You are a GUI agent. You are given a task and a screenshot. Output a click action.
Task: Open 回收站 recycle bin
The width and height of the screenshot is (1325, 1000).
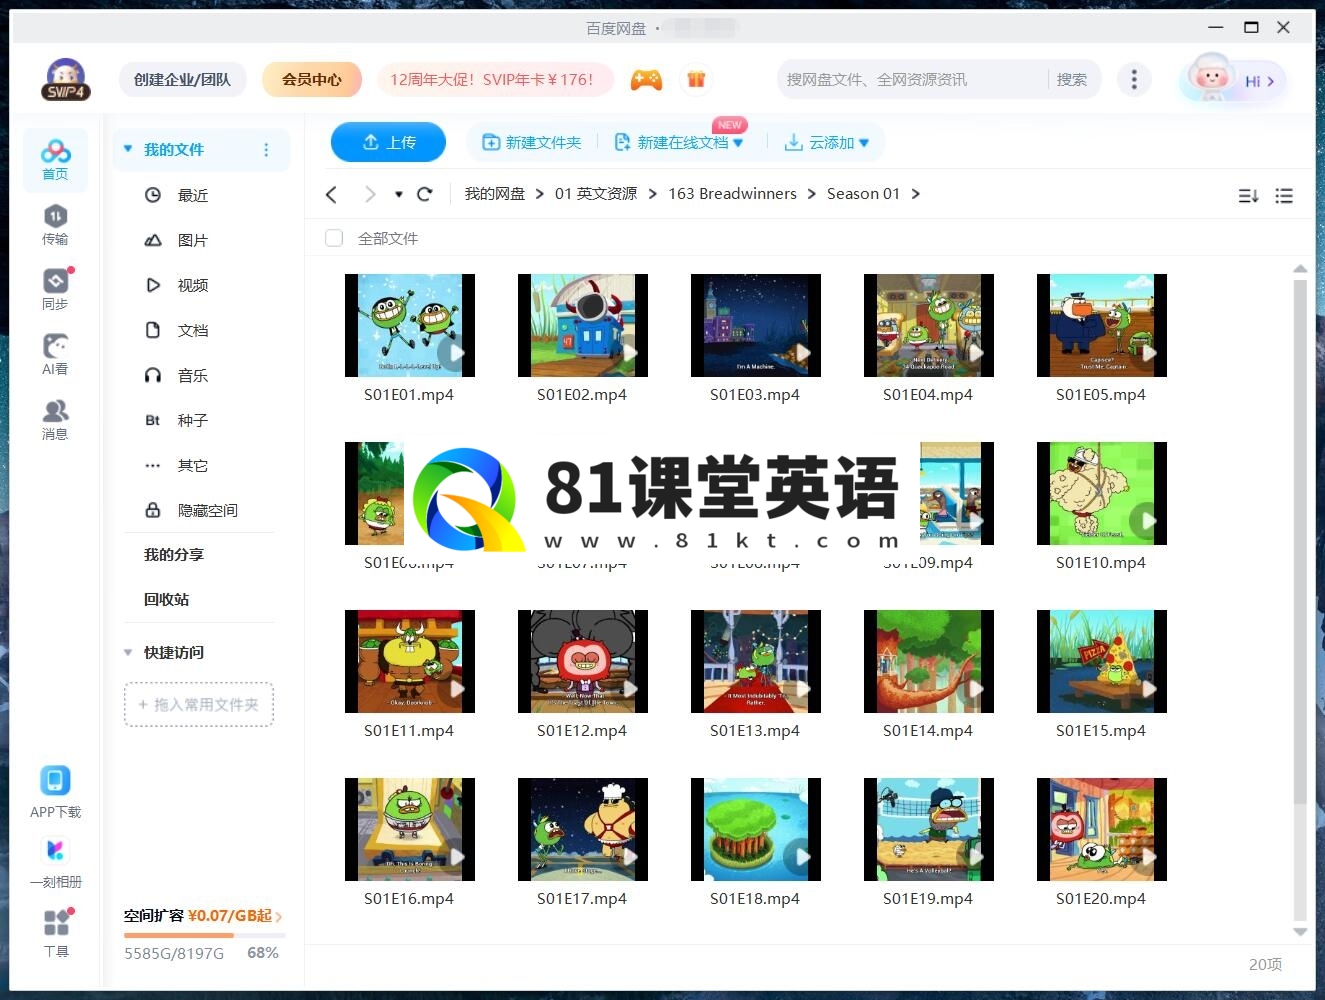point(166,599)
